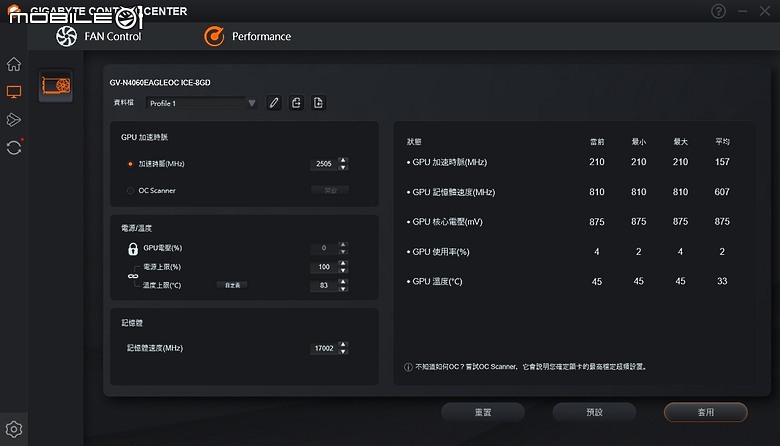Open the Home page in the sidebar
Viewport: 780px width, 446px height.
(x=14, y=64)
